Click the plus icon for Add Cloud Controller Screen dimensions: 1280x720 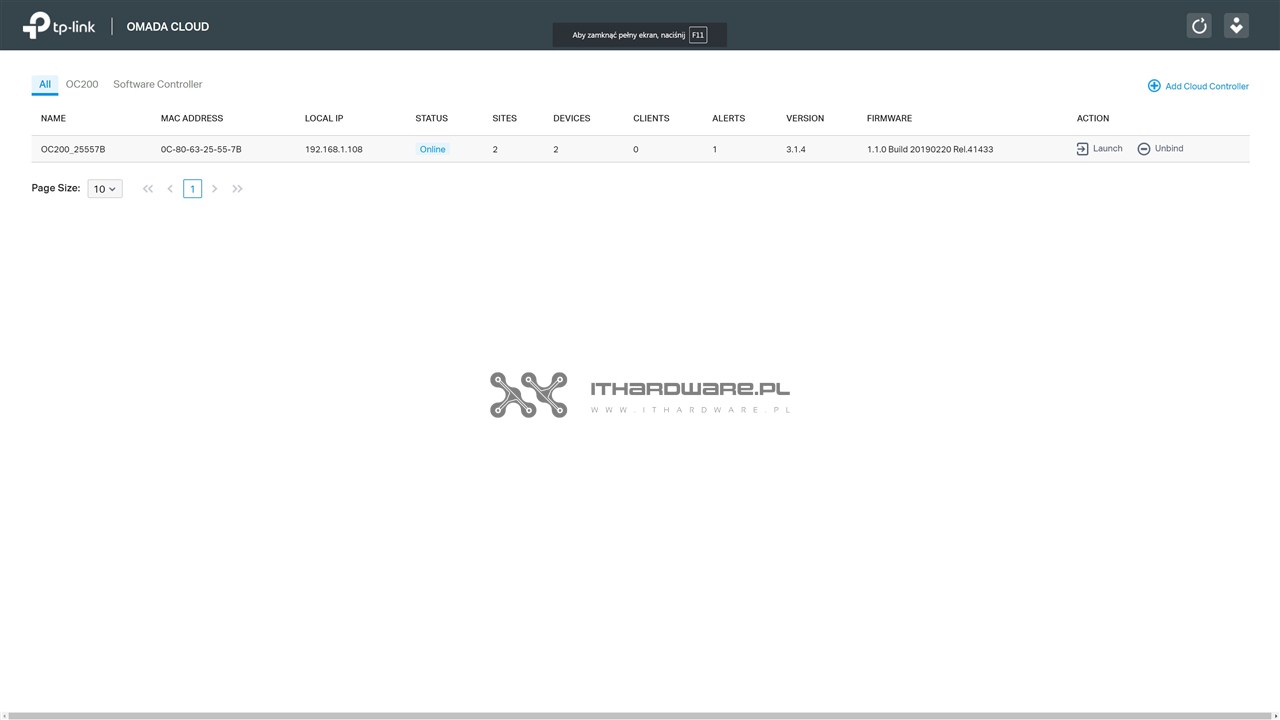1154,86
